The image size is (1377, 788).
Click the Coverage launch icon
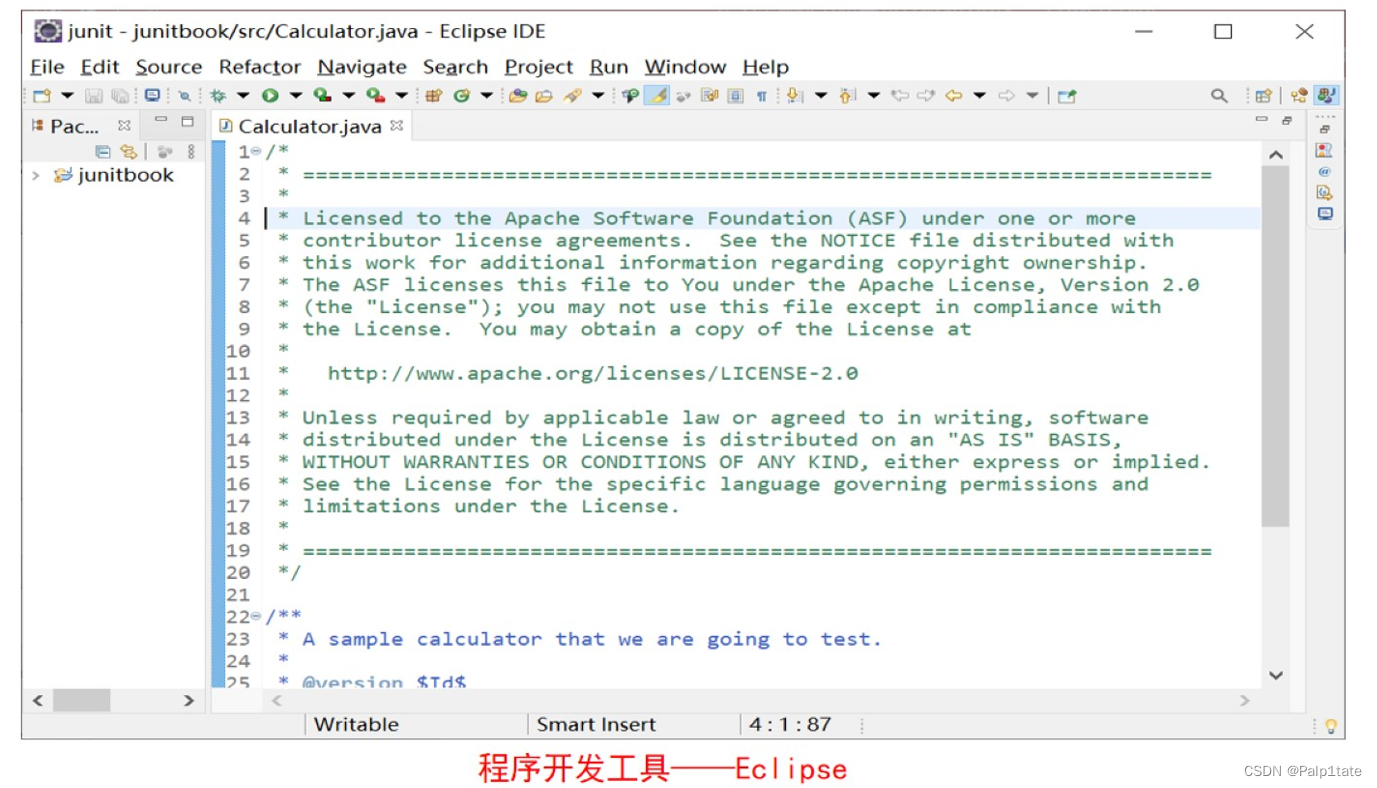(x=322, y=96)
